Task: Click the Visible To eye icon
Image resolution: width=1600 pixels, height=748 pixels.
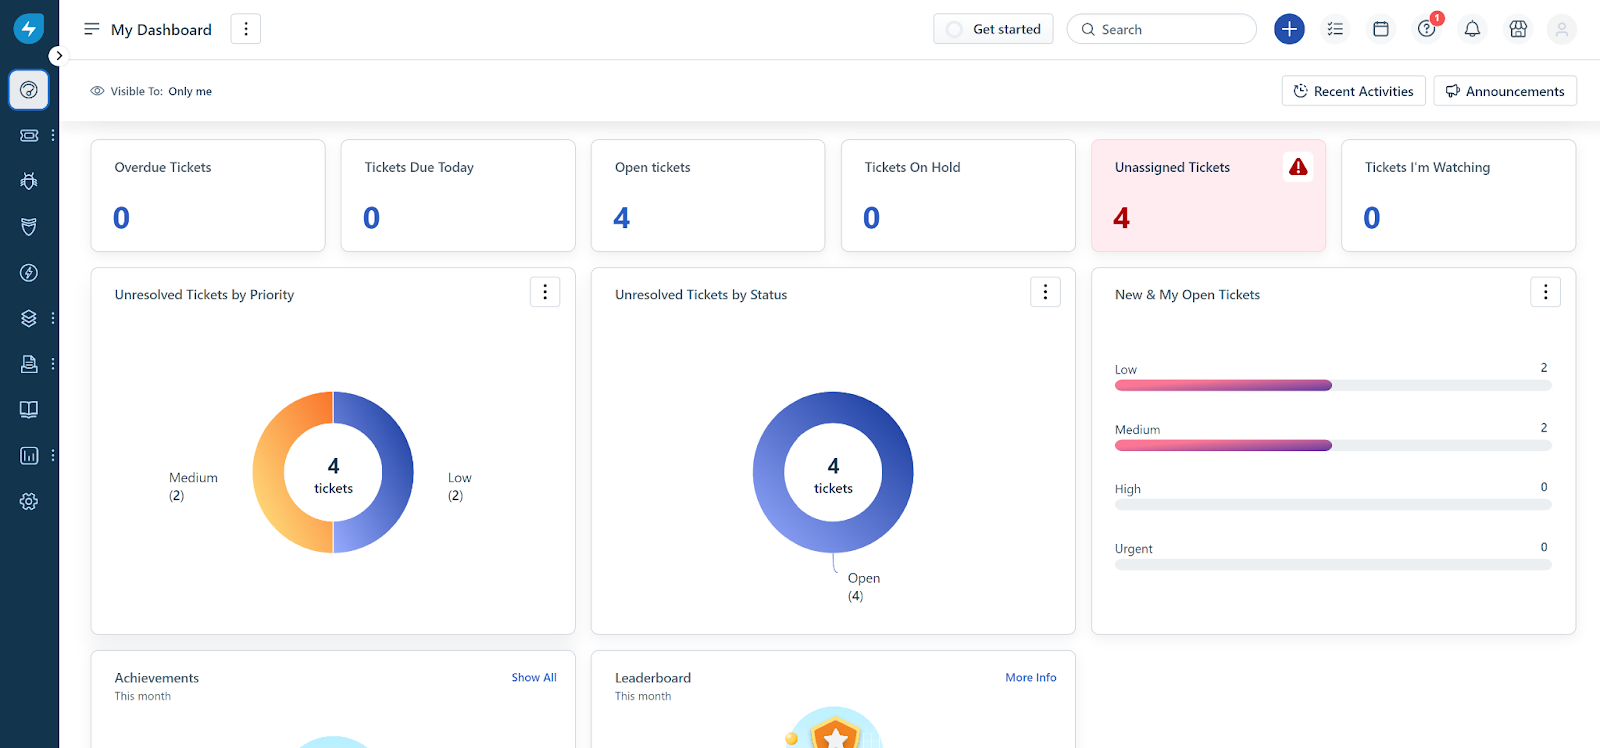Action: 97,91
